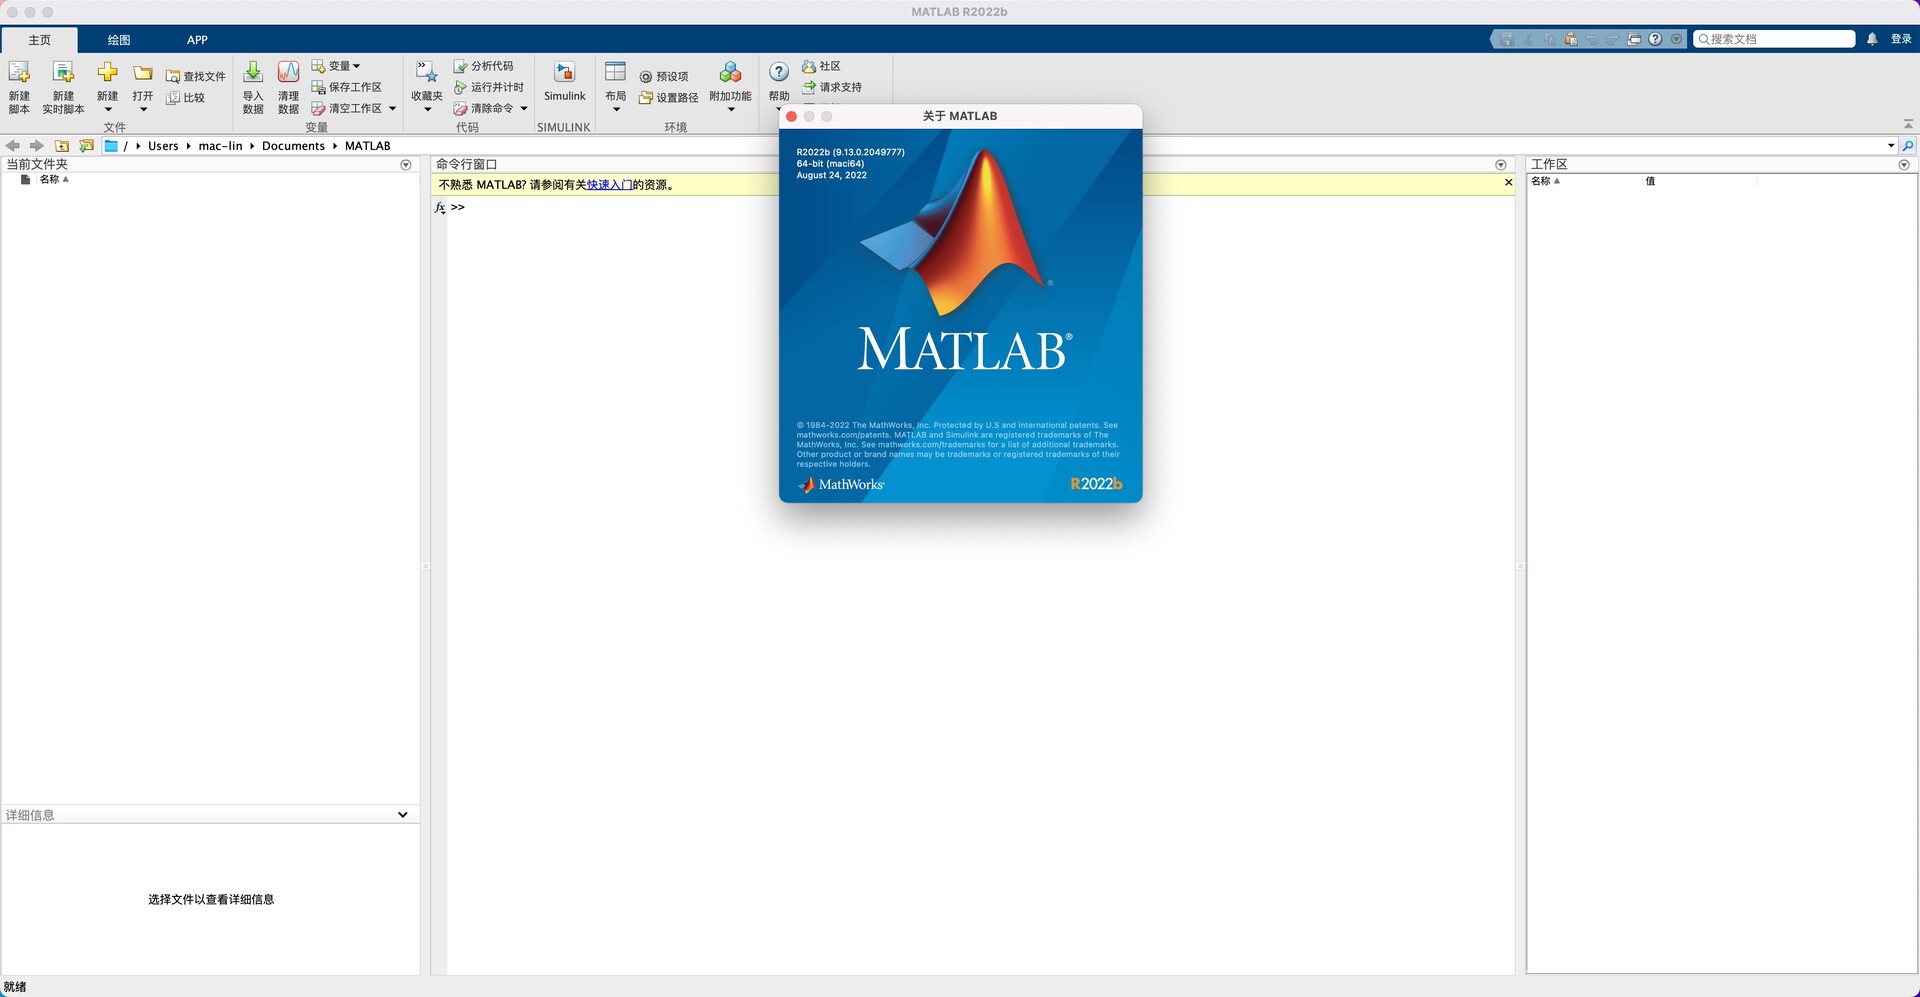This screenshot has height=997, width=1920.
Task: Sort by 名称 column in Current Folder
Action: (x=54, y=180)
